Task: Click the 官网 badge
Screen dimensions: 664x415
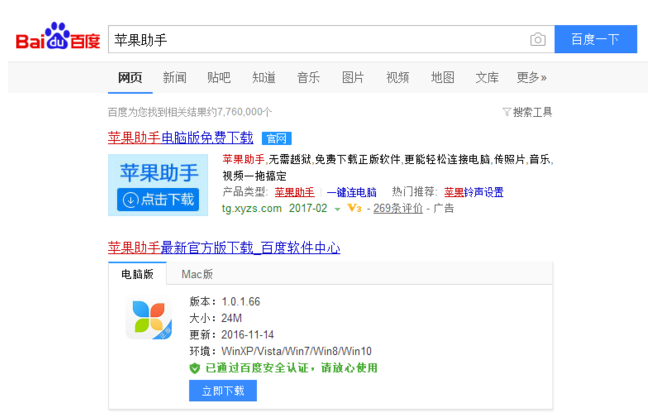Action: tap(277, 138)
